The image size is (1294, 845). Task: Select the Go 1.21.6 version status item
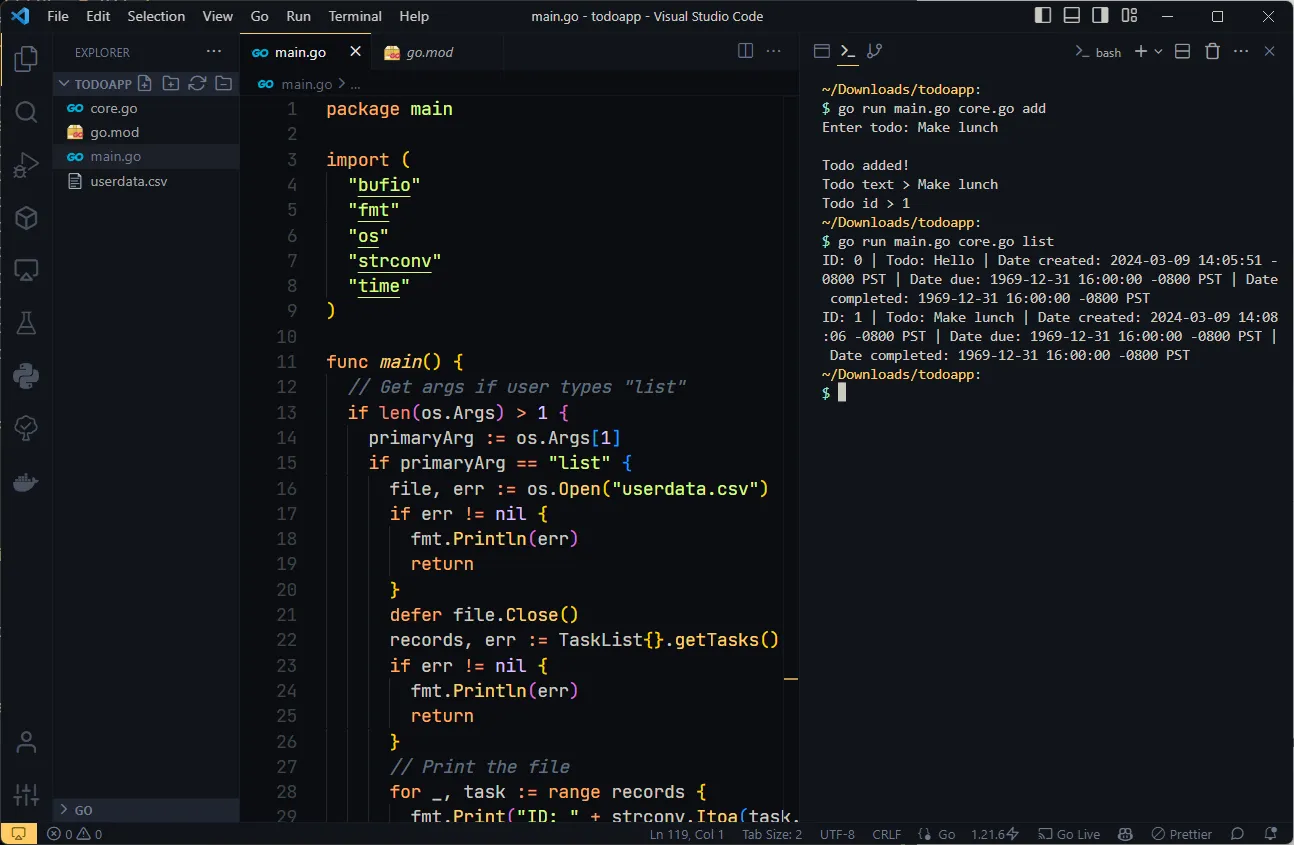[995, 834]
